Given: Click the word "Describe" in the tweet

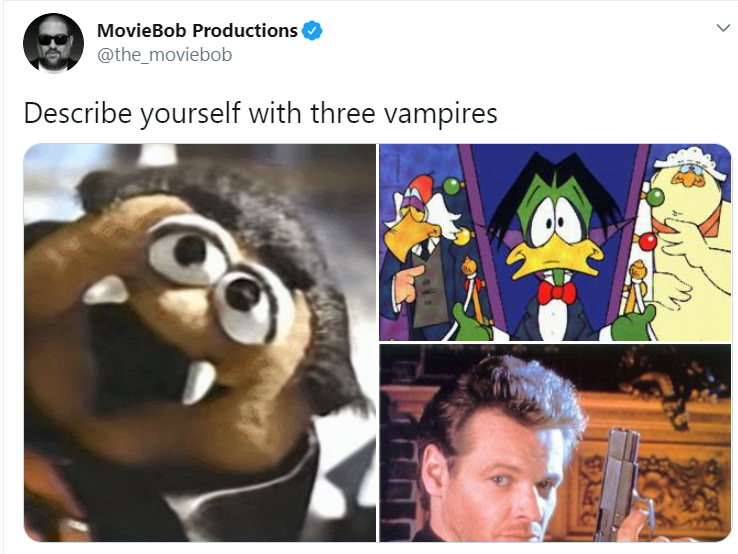Looking at the screenshot, I should point(78,113).
